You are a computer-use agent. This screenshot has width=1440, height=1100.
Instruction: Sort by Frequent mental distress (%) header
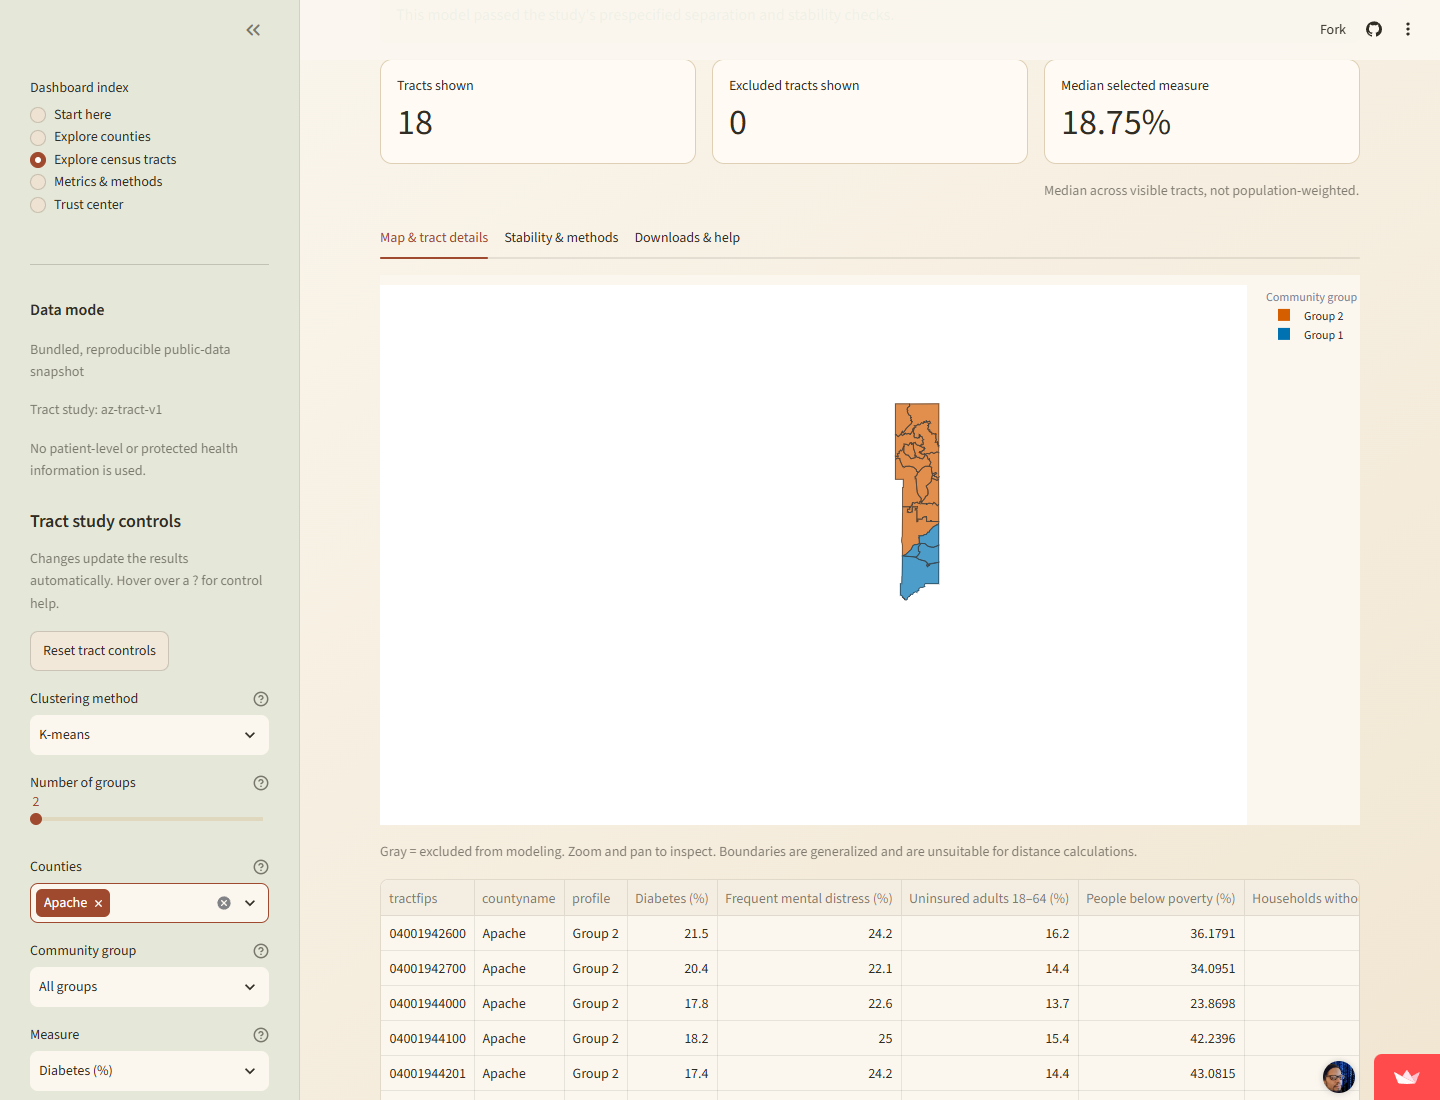(809, 899)
